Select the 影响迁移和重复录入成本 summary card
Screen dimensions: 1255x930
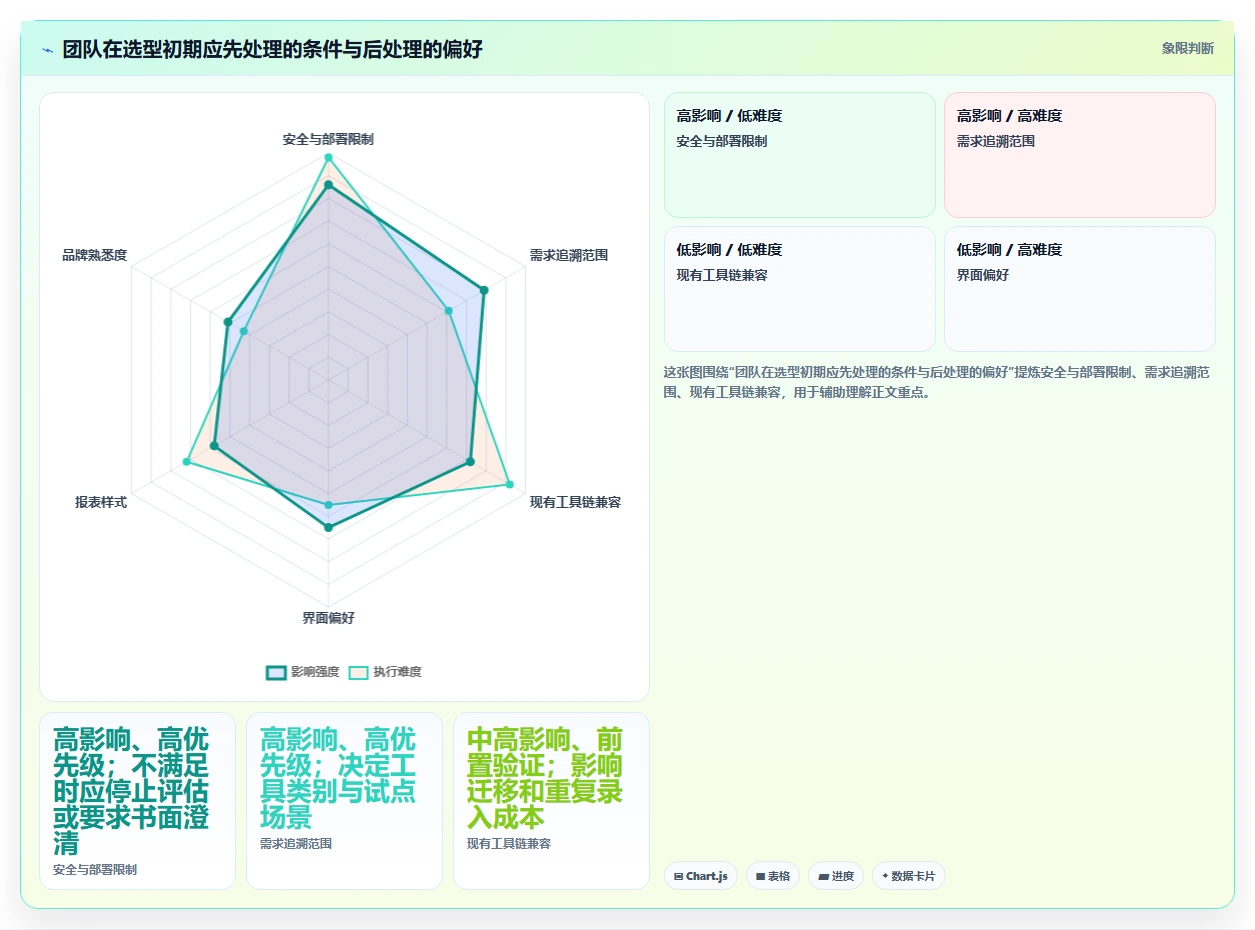click(551, 801)
